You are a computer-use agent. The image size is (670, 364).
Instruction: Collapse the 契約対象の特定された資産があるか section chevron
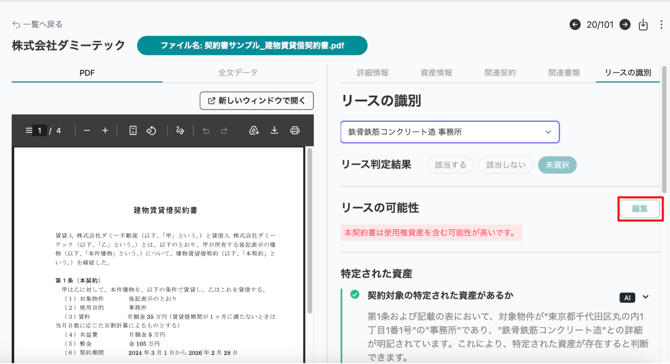click(646, 297)
